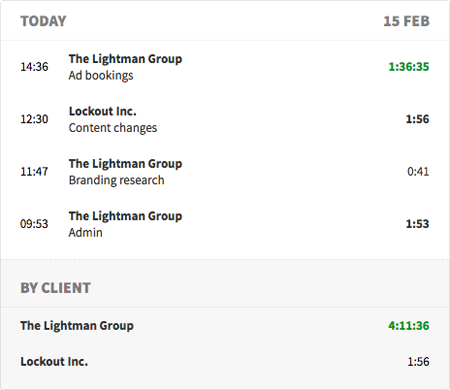This screenshot has height=390, width=450.
Task: Click the TODAY header
Action: pyautogui.click(x=43, y=21)
